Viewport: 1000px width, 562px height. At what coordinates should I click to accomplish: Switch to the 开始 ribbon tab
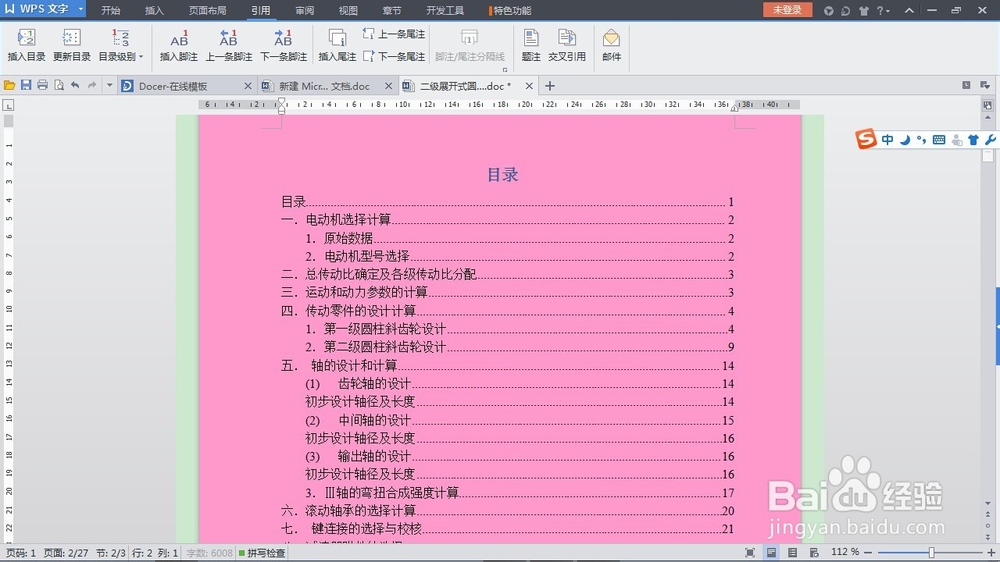tap(110, 10)
